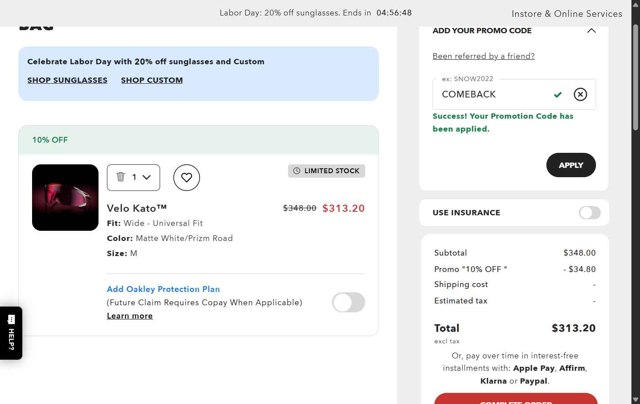Click the Limited Stock badge text
Screen dimensions: 640x404
pyautogui.click(x=331, y=171)
